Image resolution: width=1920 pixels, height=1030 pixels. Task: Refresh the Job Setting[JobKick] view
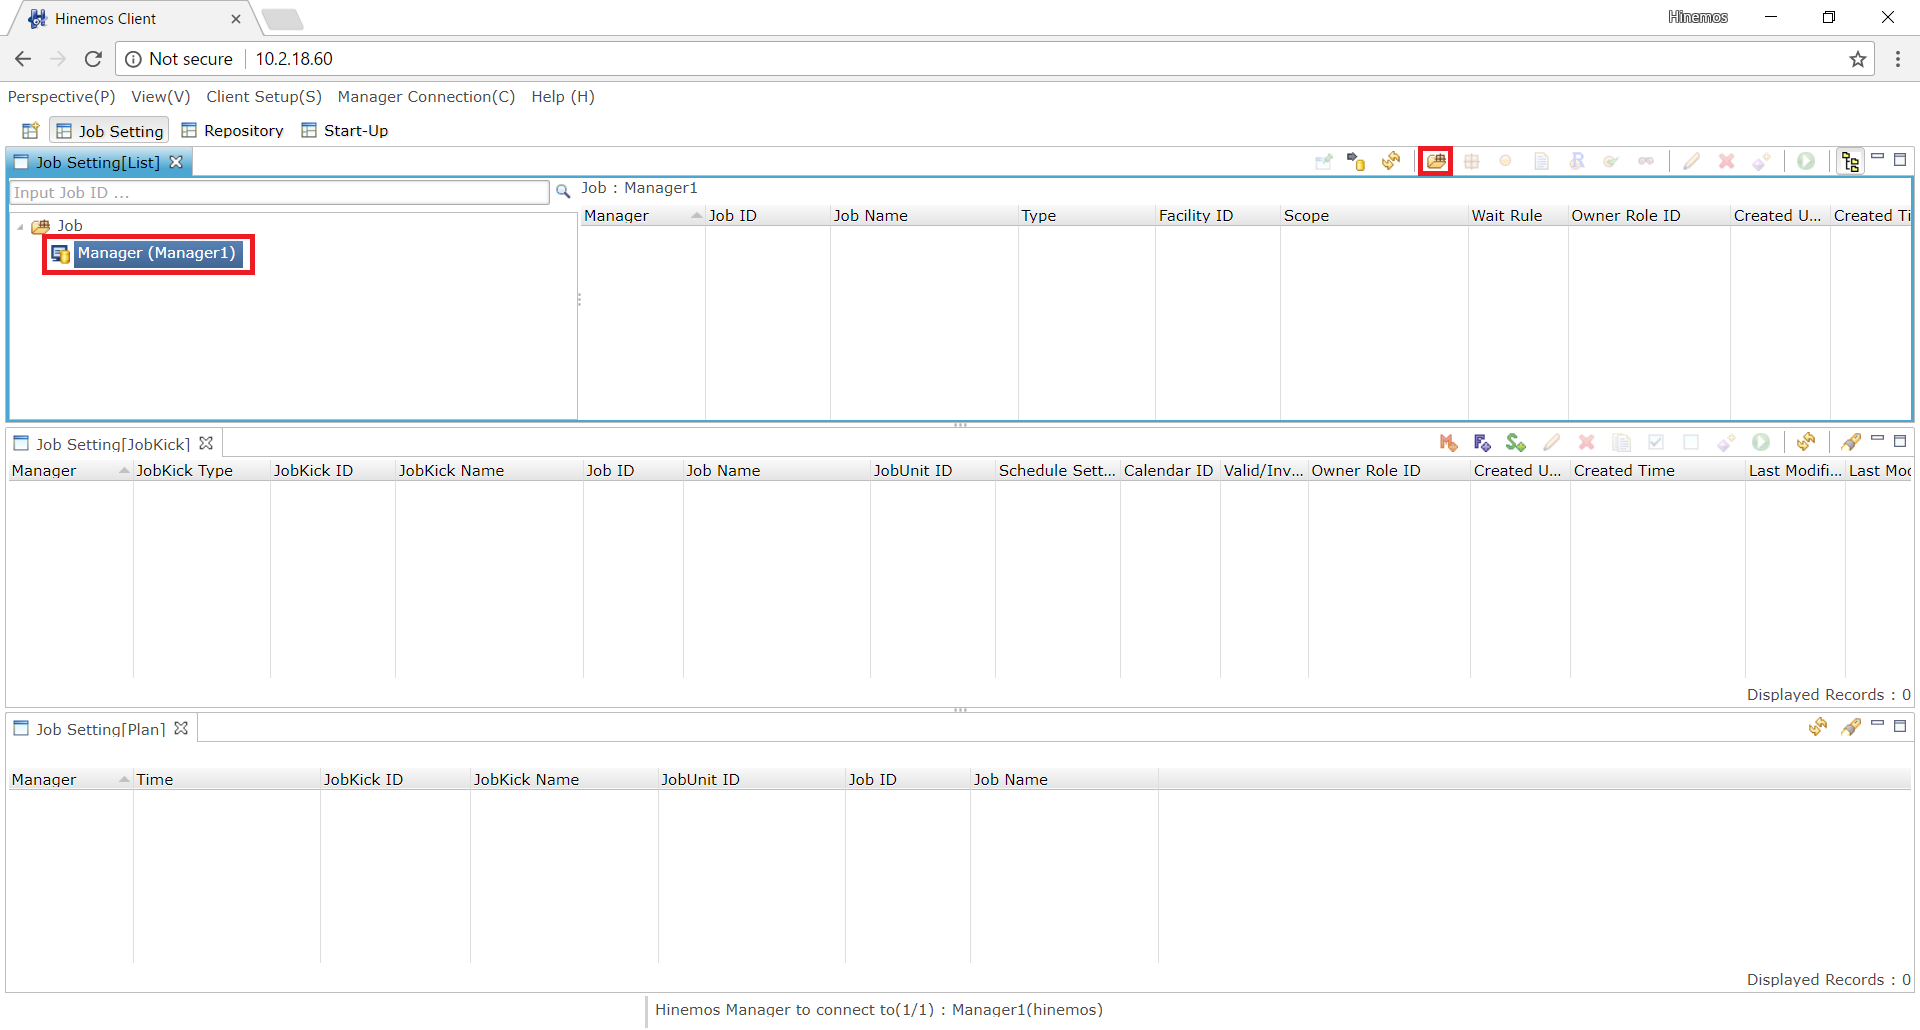pos(1806,442)
